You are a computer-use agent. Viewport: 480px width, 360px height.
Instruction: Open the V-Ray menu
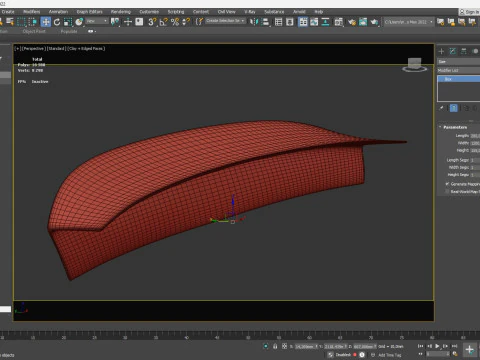coord(250,12)
